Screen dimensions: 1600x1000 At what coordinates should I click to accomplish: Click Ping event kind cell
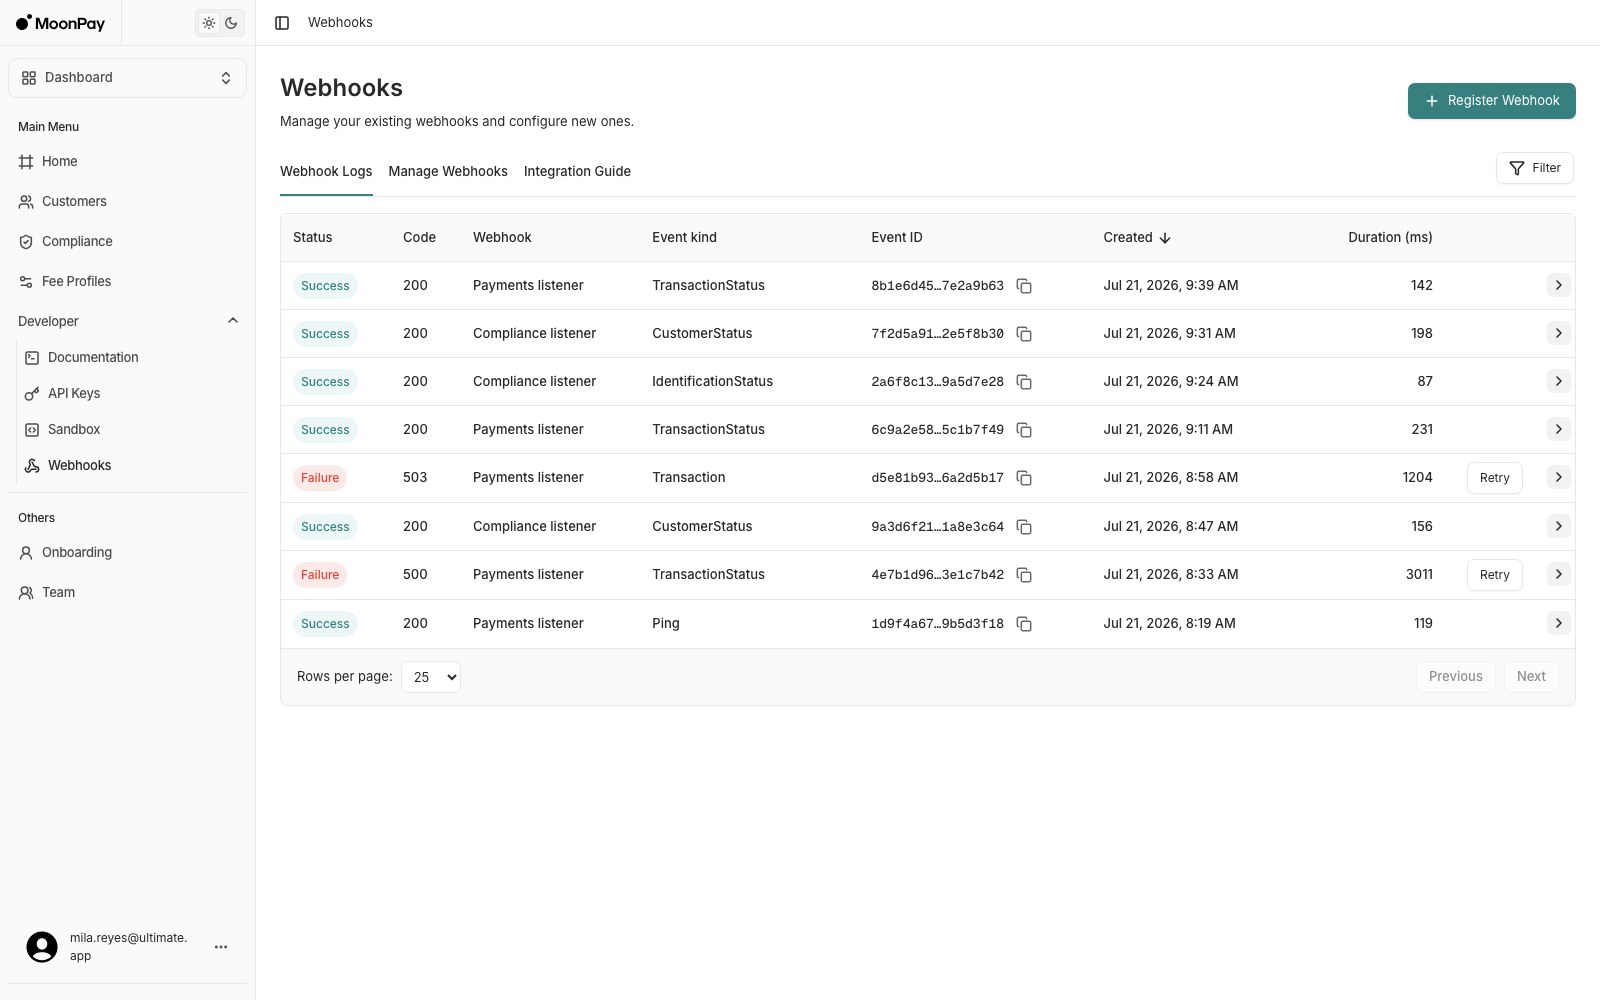point(666,624)
